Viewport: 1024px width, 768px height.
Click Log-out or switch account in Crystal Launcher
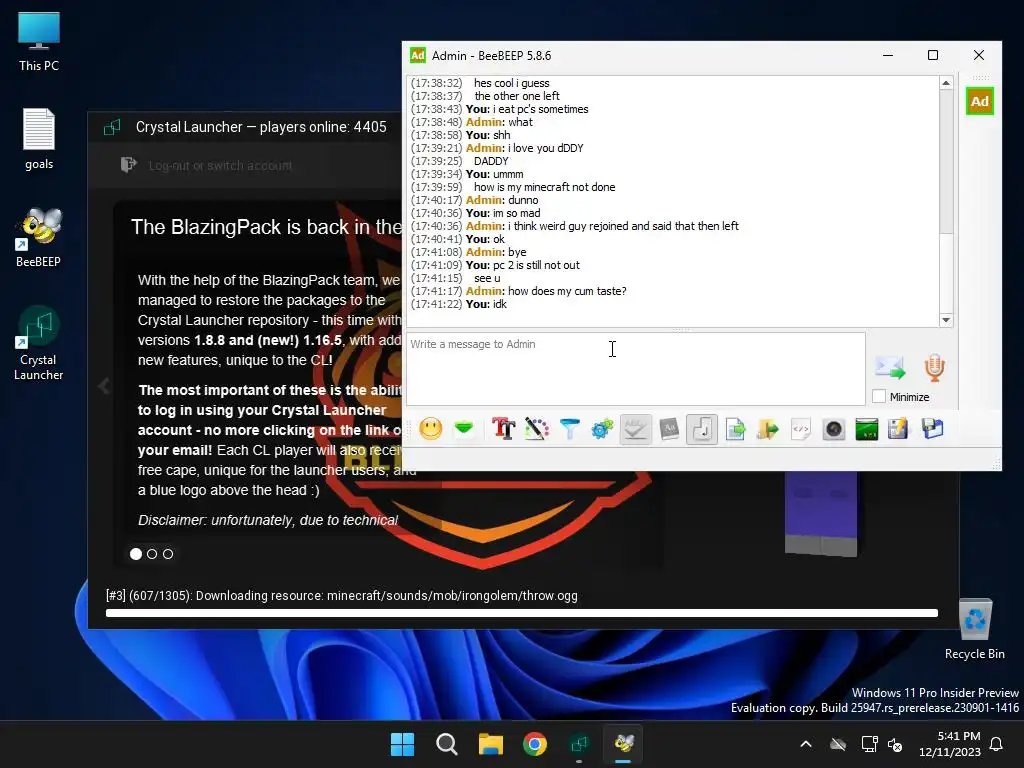pos(220,165)
